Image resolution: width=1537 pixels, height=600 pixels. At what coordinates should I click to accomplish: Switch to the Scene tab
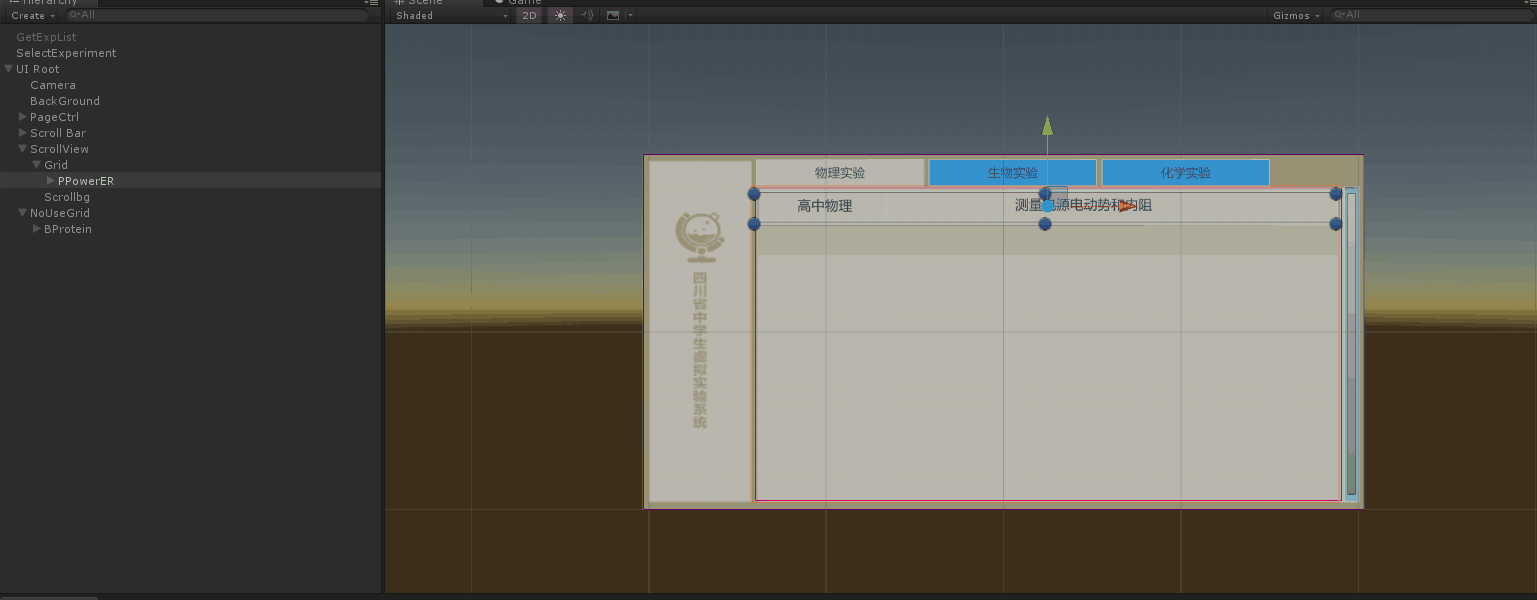[x=433, y=3]
